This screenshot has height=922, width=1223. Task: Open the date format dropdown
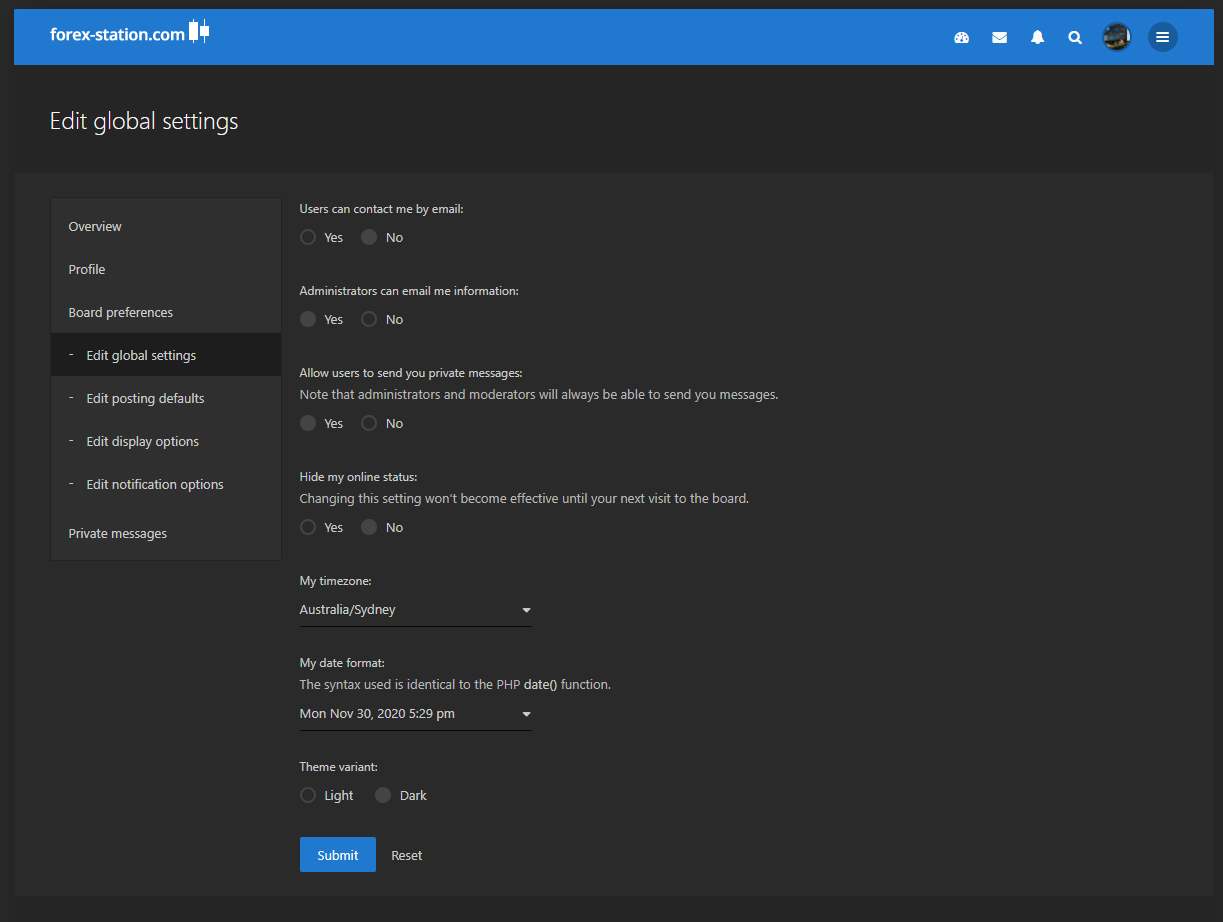tap(415, 714)
